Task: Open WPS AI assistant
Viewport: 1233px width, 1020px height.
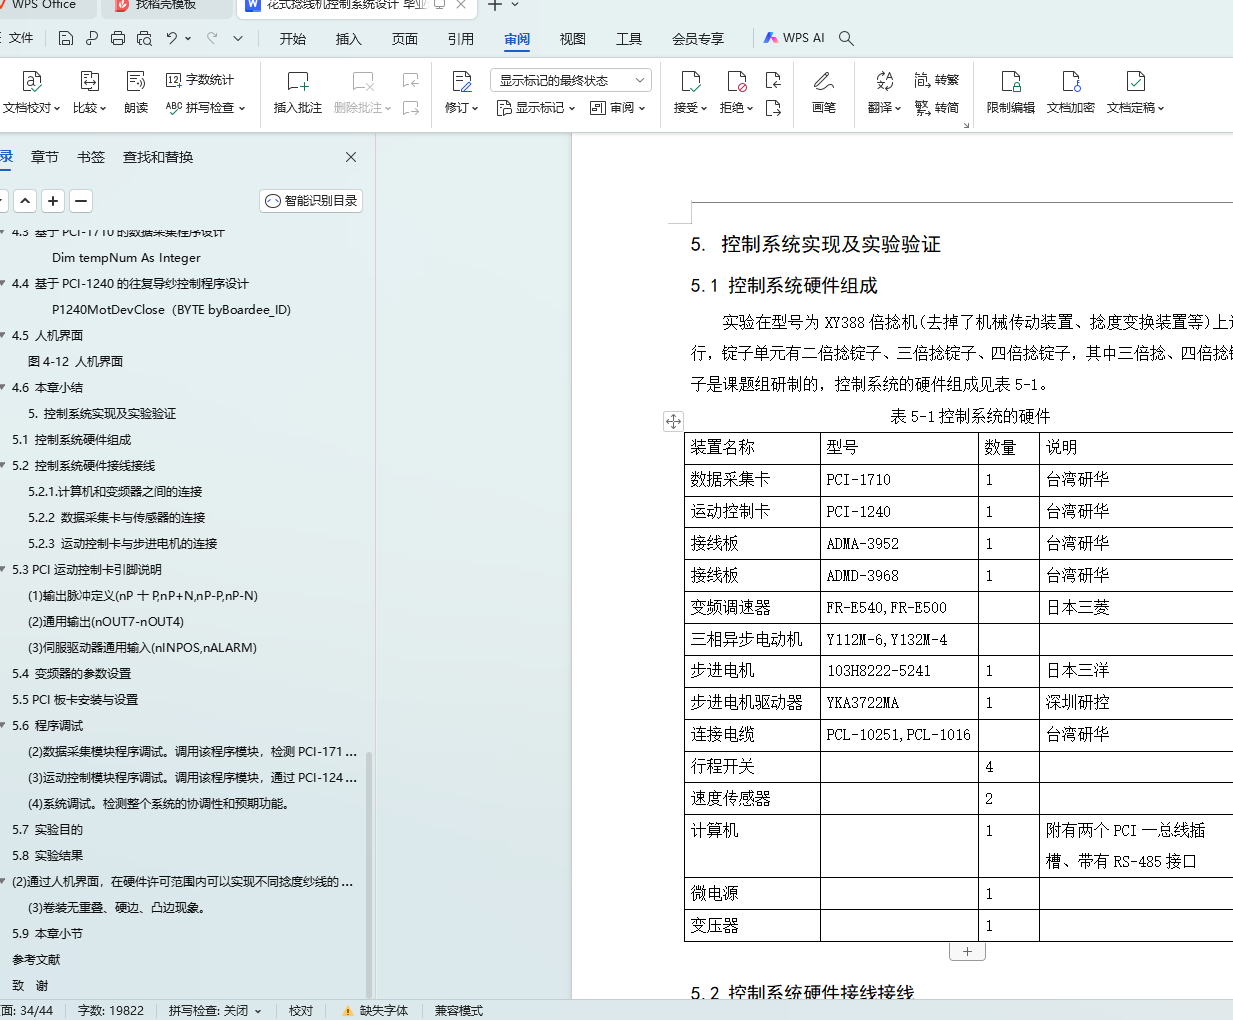Action: 794,38
